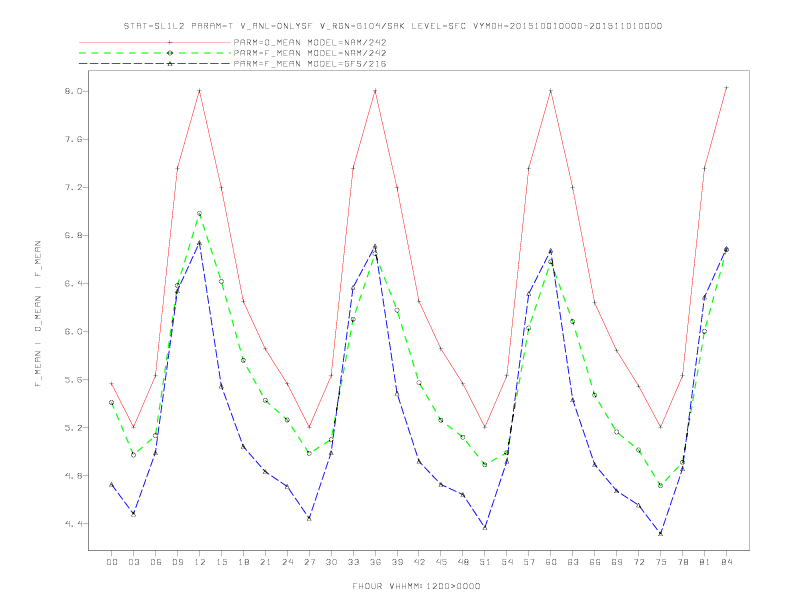
Task: Click the x-axis hour label 39
Action: point(397,562)
